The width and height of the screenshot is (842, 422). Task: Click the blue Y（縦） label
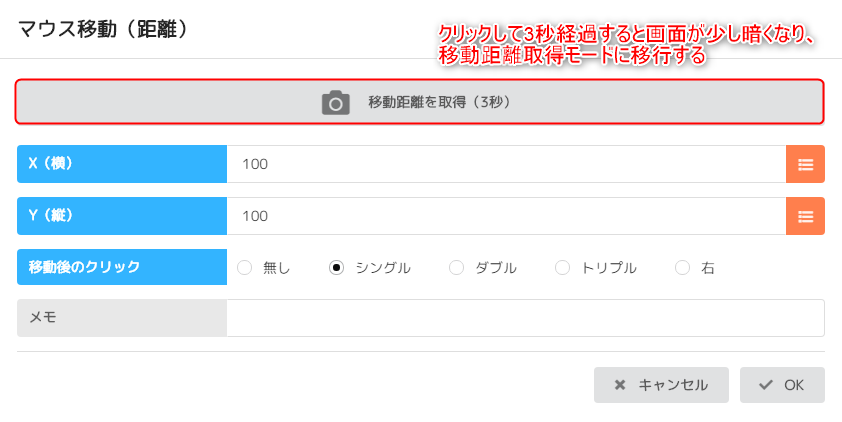(122, 216)
